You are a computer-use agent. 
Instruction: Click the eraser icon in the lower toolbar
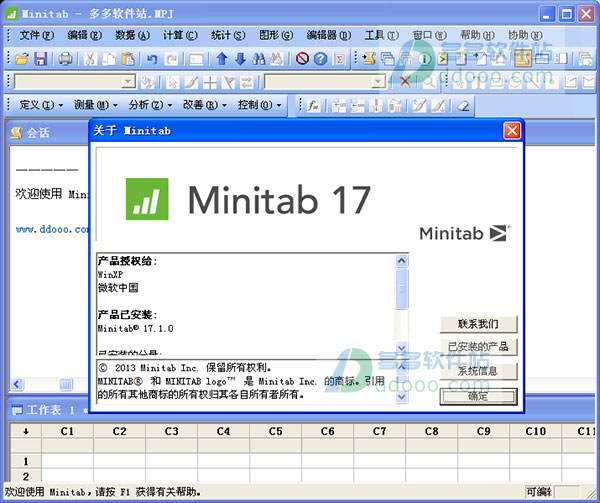[463, 106]
